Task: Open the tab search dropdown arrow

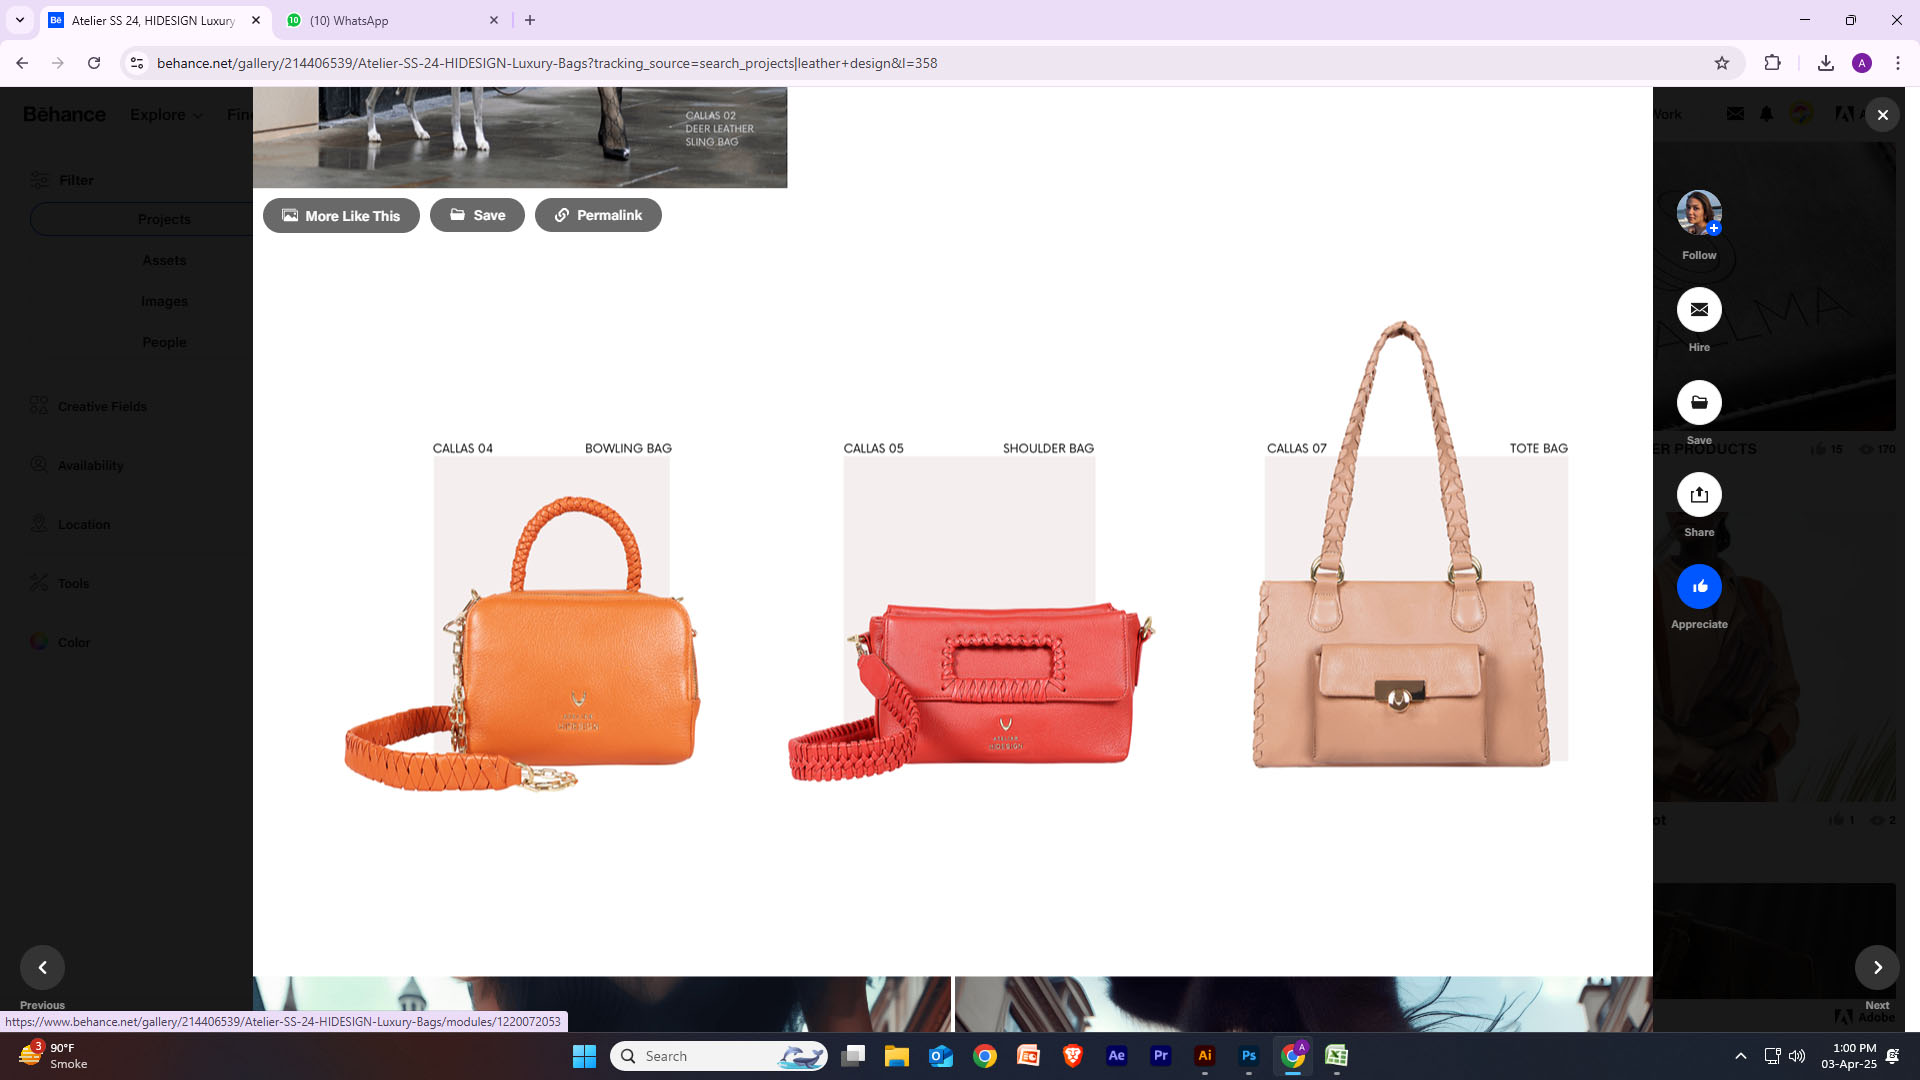Action: tap(19, 20)
